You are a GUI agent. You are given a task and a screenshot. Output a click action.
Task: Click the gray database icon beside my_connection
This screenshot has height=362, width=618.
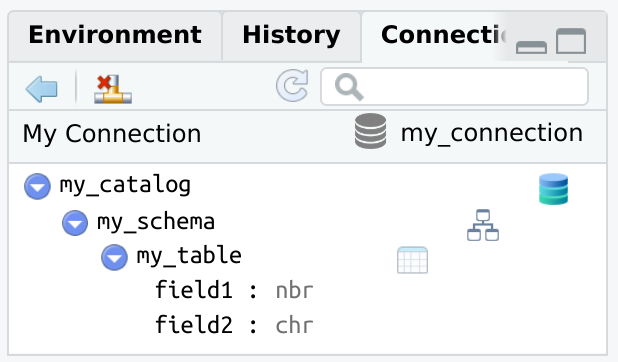tap(370, 131)
